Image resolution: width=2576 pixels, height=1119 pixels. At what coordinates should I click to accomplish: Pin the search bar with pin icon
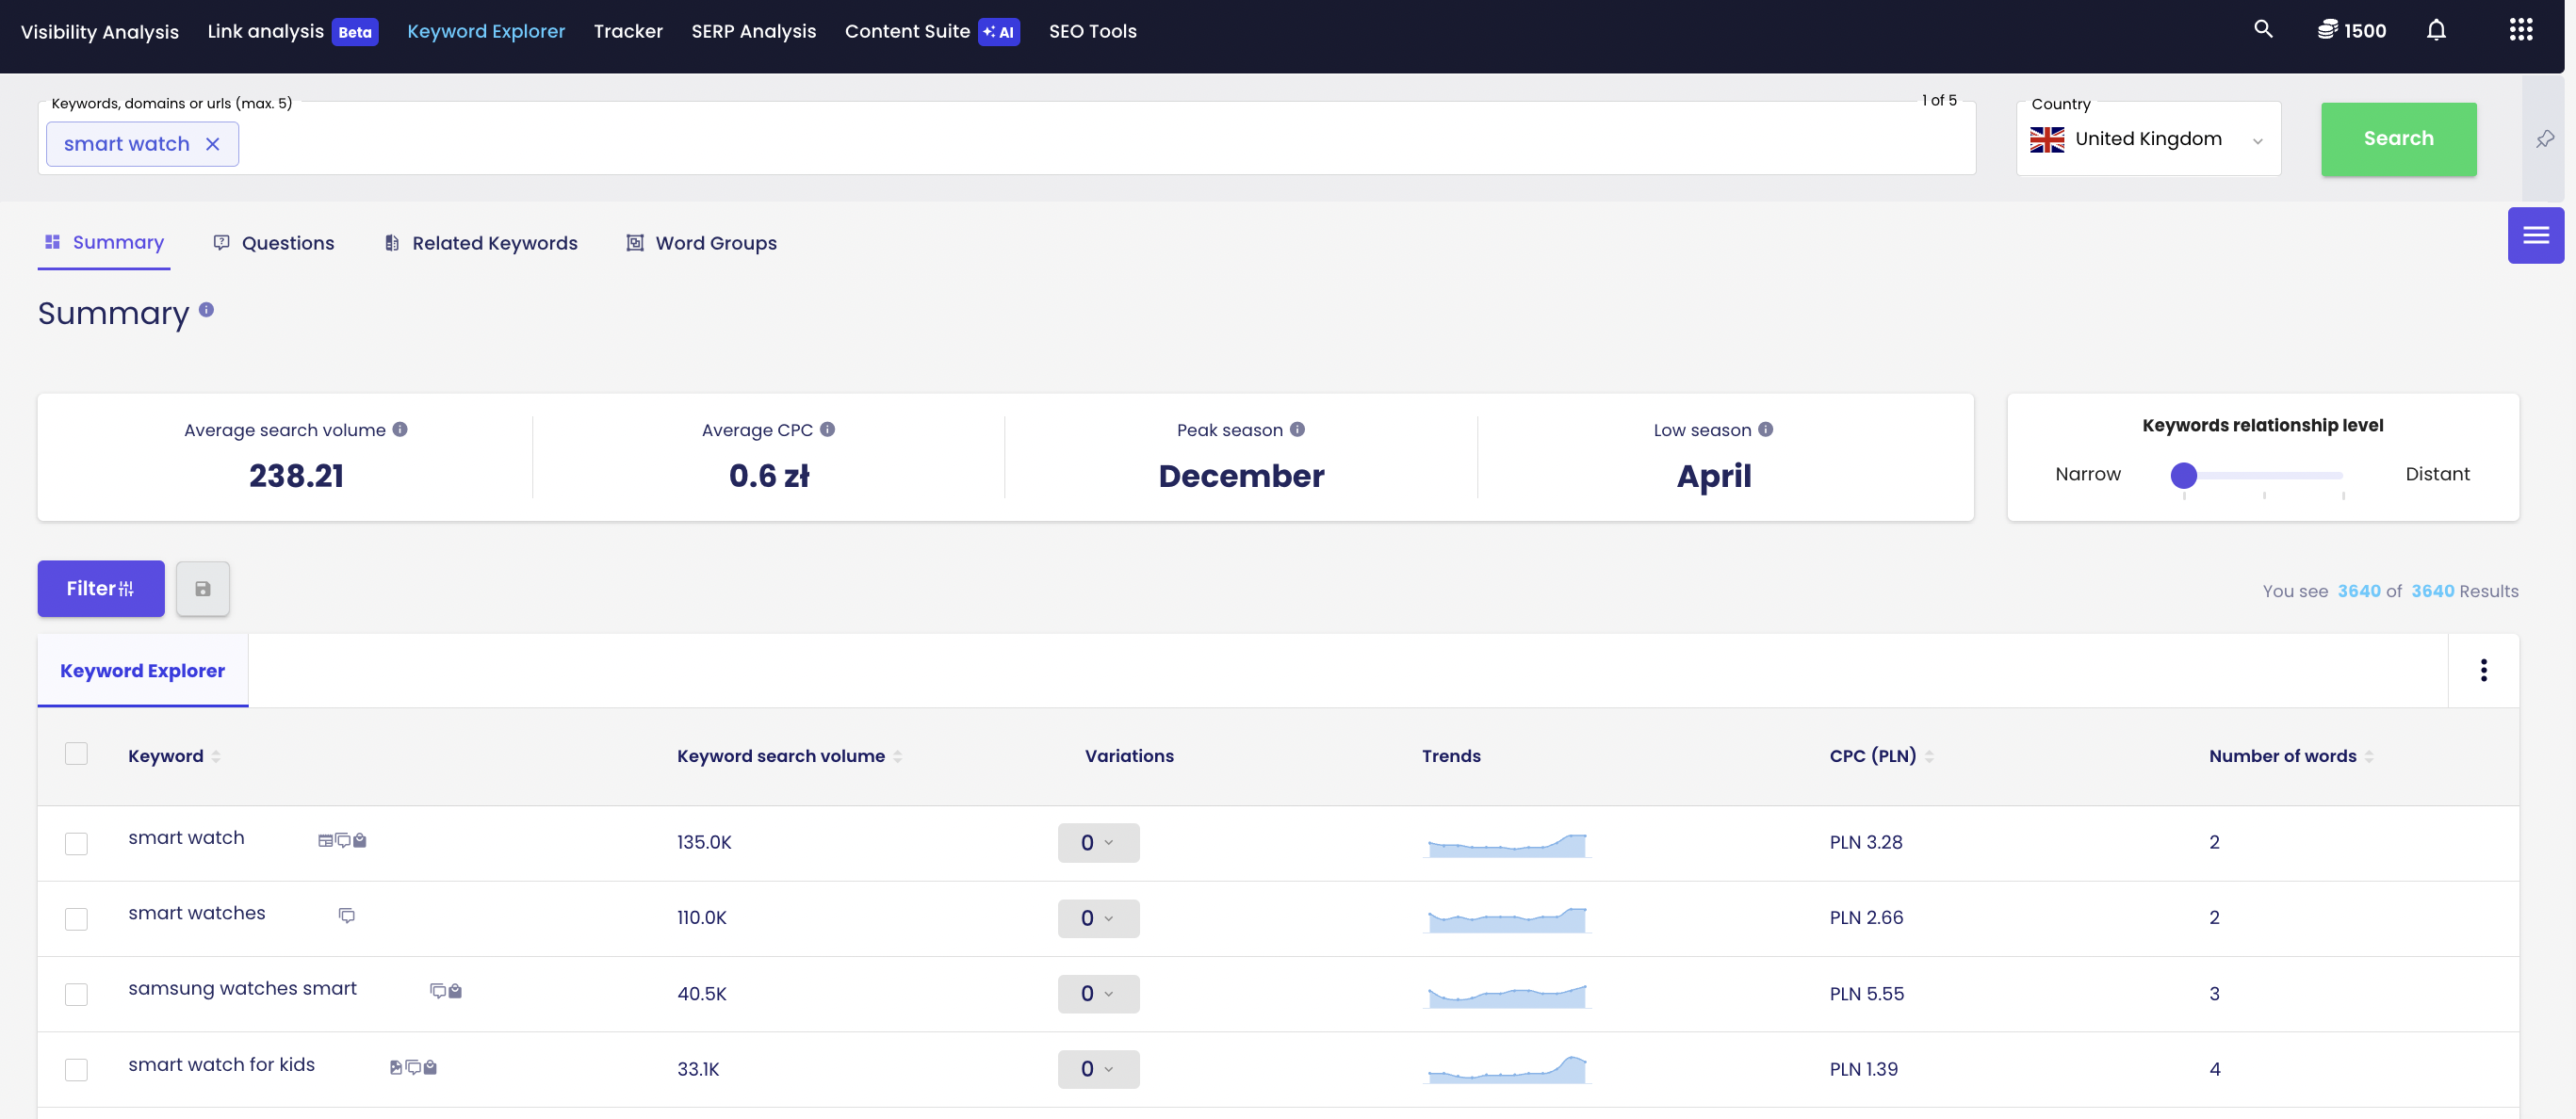pos(2545,139)
